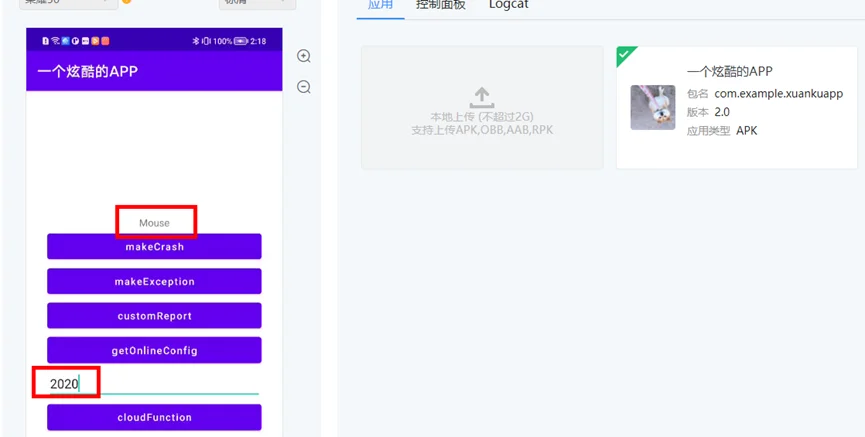865x437 pixels.
Task: Click the Wi-Fi status icon
Action: click(56, 41)
